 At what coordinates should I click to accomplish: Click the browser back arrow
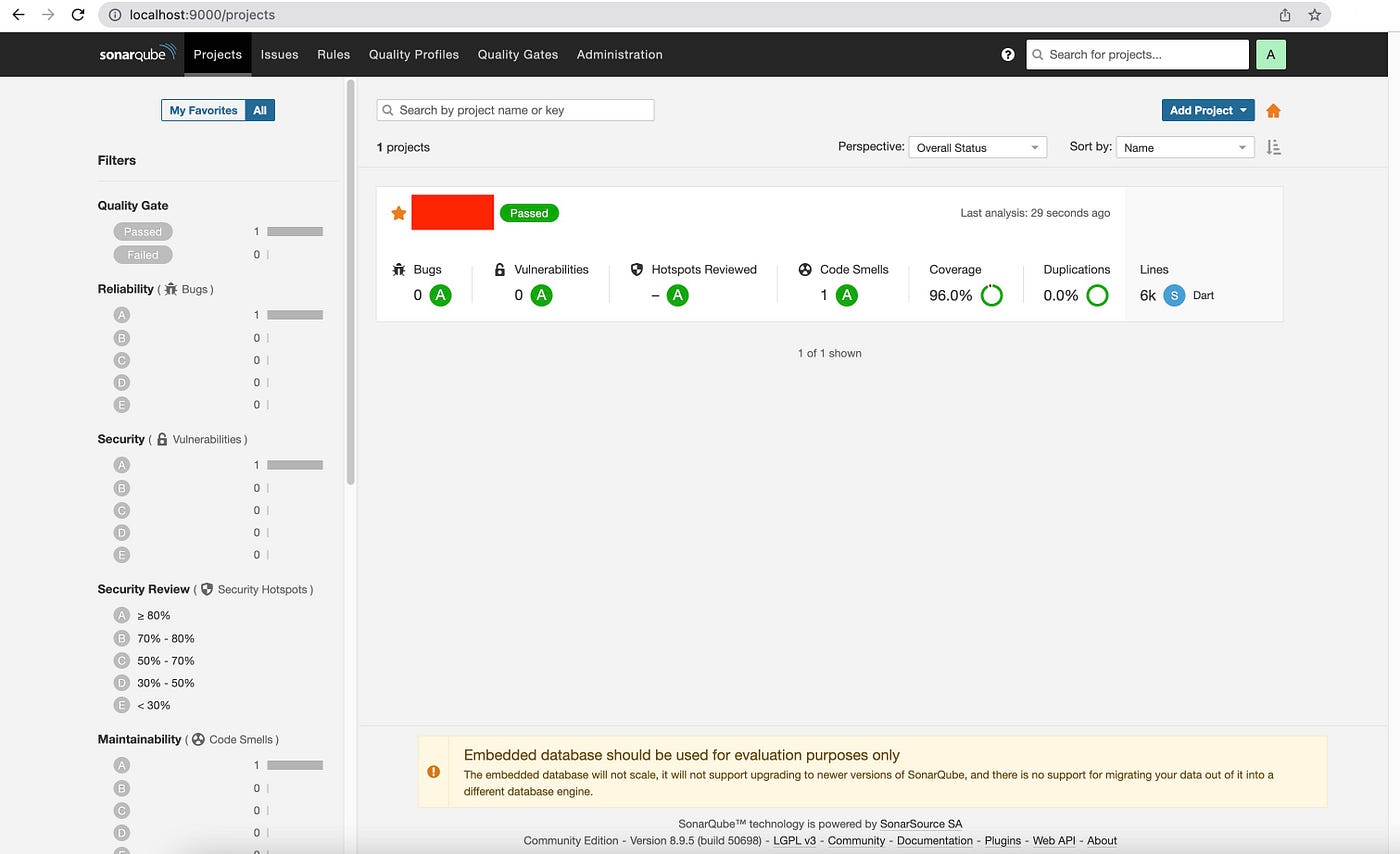[x=18, y=15]
